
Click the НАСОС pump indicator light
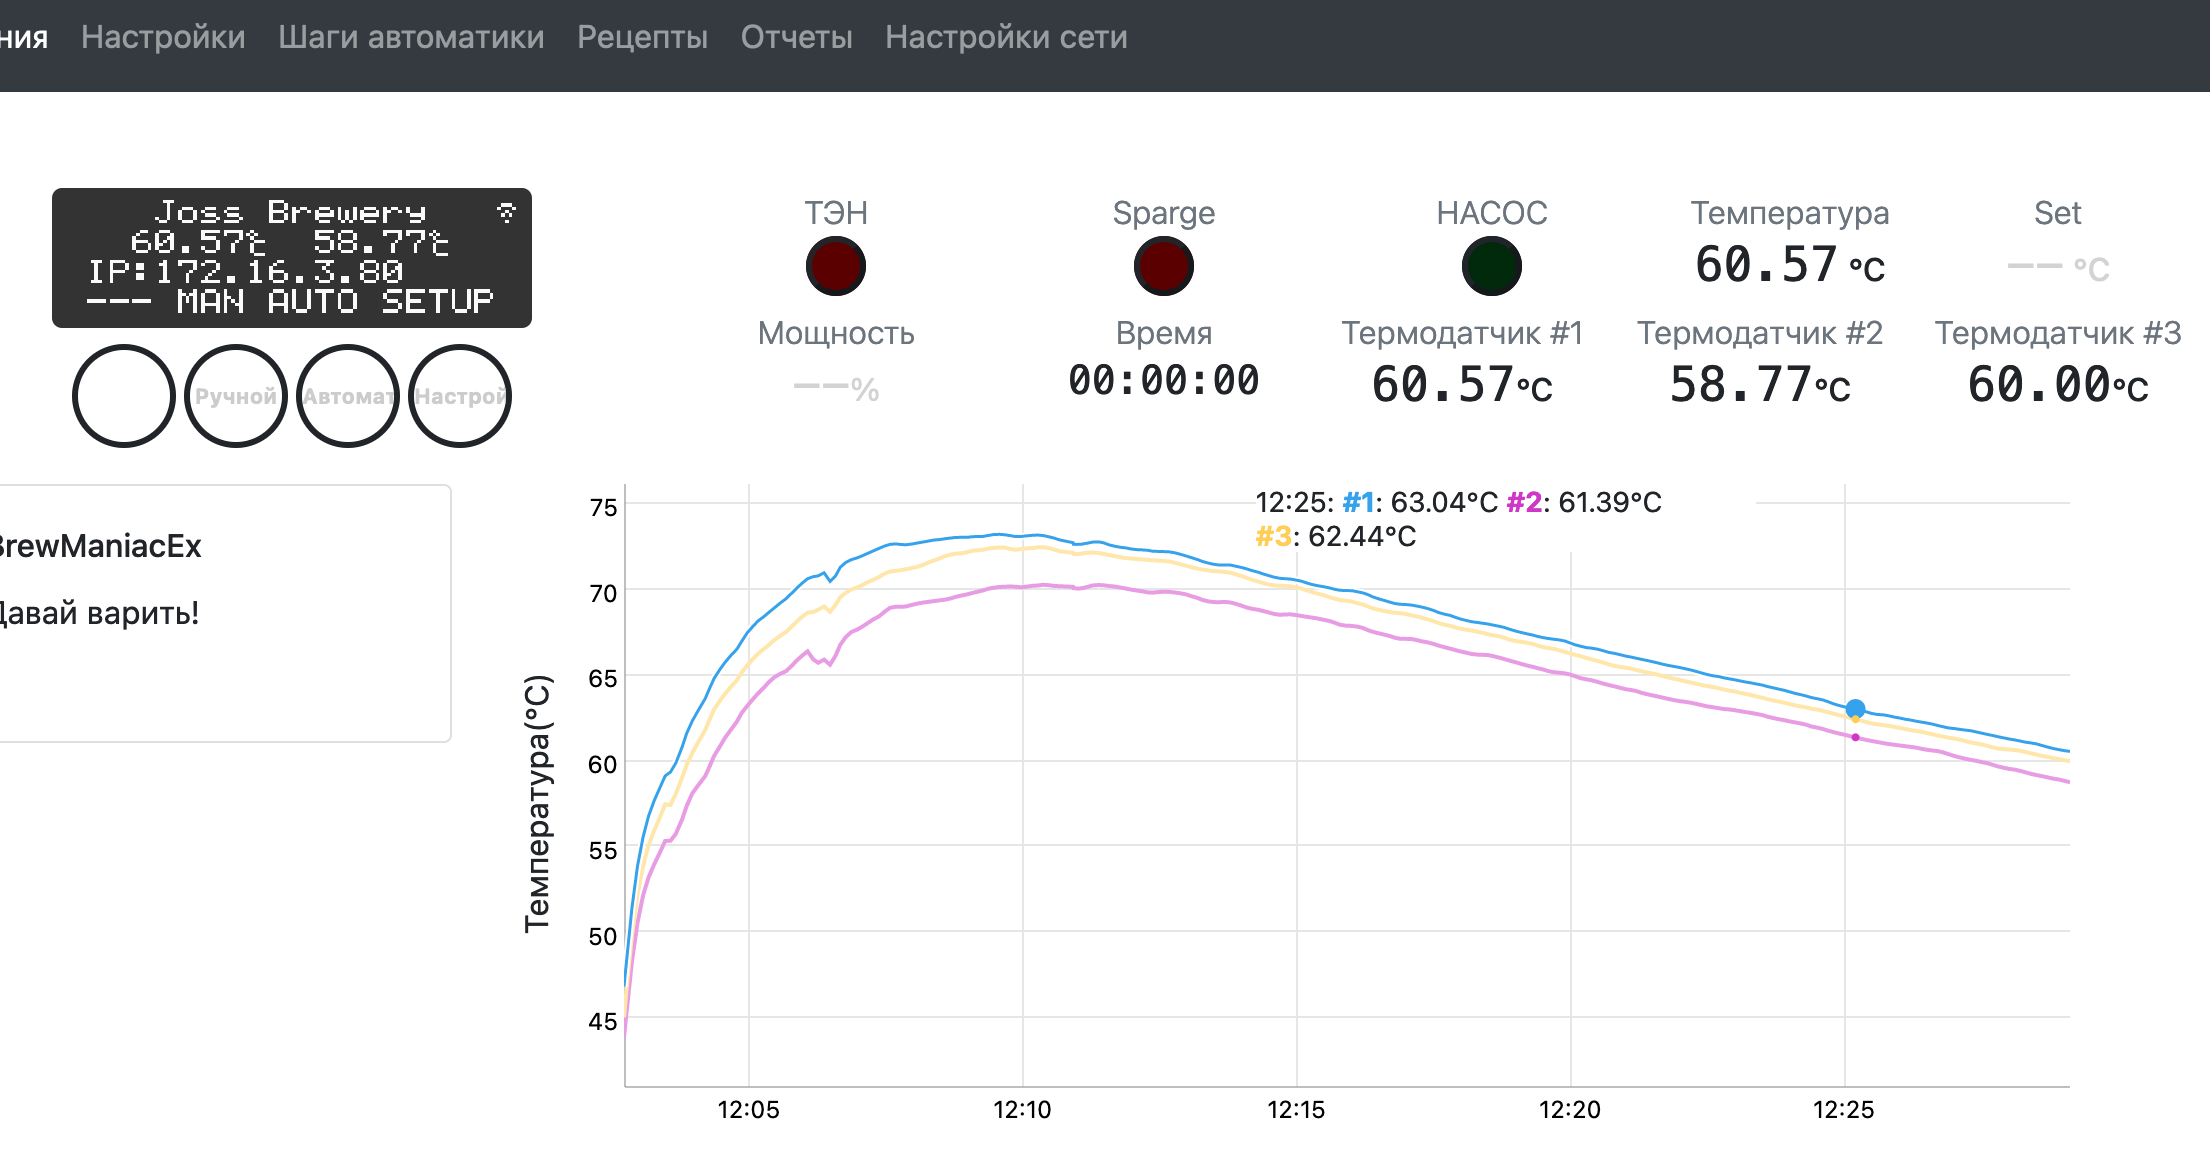pyautogui.click(x=1492, y=266)
